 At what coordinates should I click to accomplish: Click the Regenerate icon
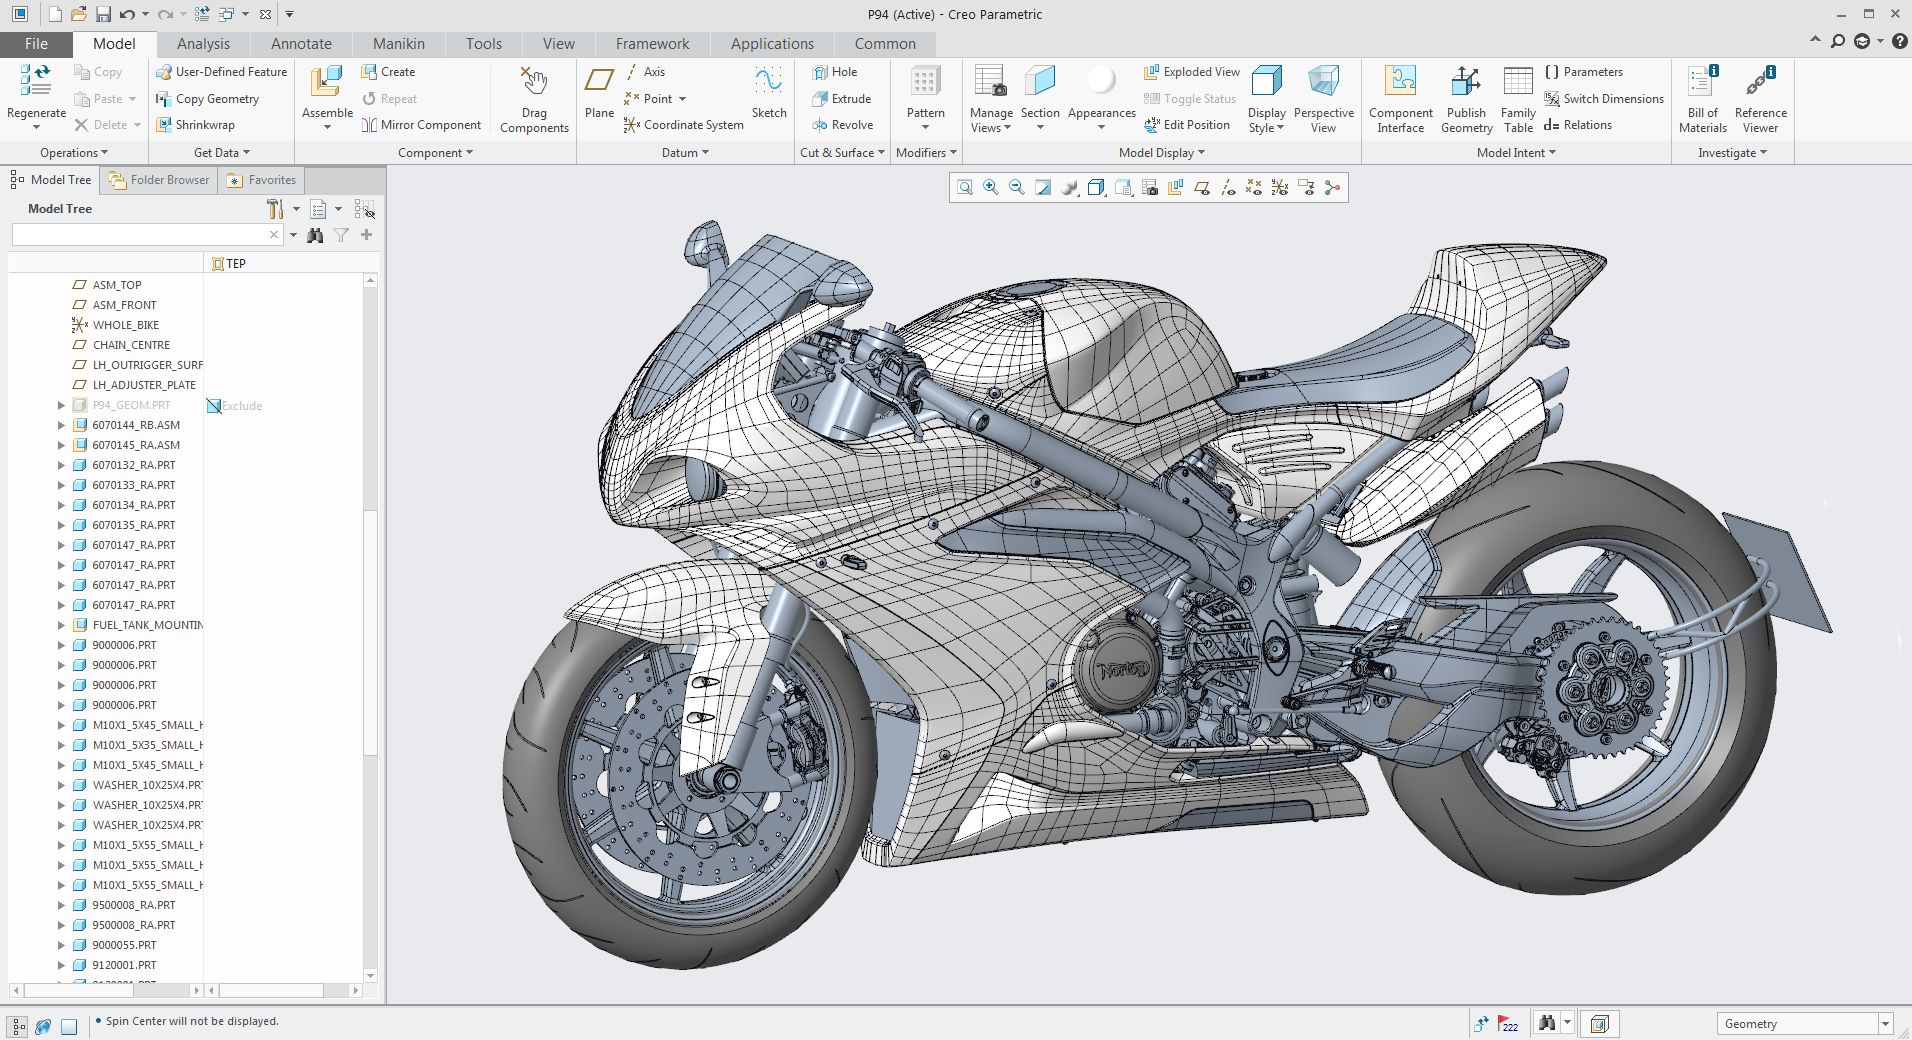pos(36,80)
